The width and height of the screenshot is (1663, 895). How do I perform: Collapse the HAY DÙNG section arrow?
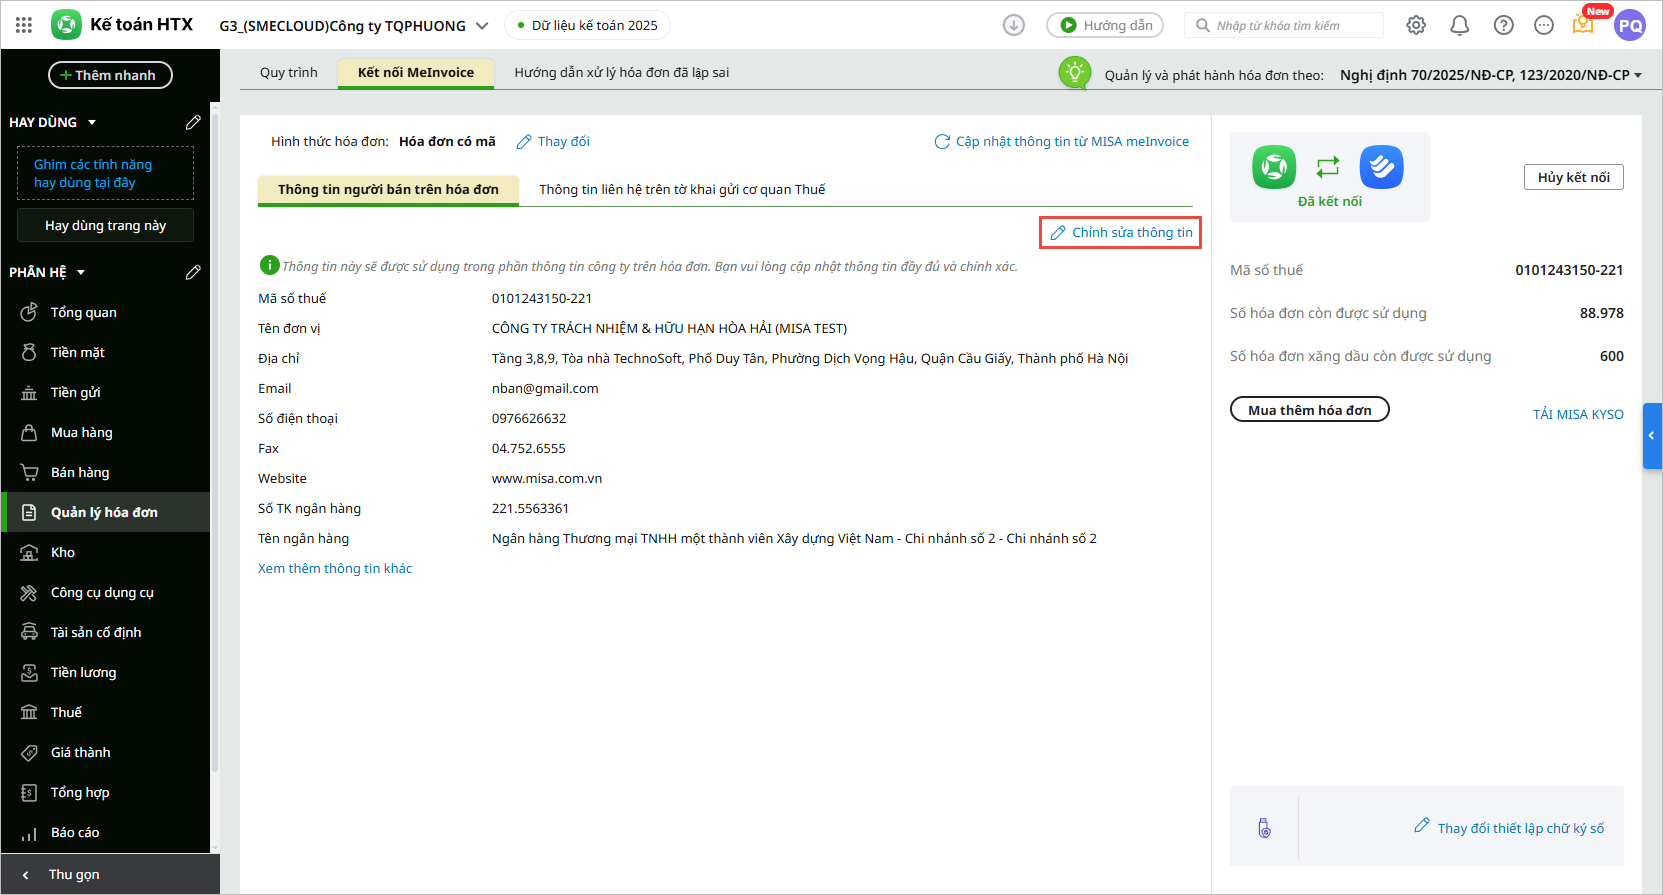(x=92, y=122)
